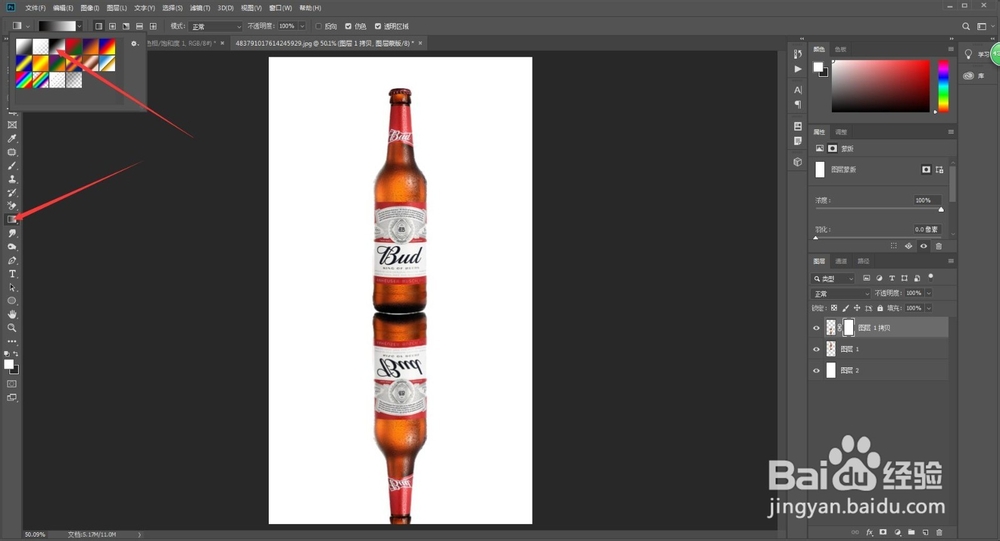Image resolution: width=1000 pixels, height=541 pixels.
Task: Select the Eyedropper tool
Action: click(x=11, y=138)
